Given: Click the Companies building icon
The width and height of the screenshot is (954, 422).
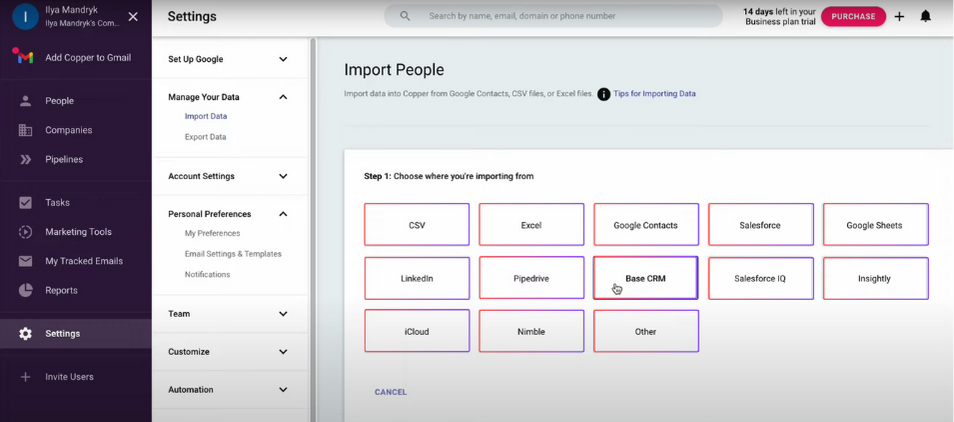Looking at the screenshot, I should (x=26, y=130).
